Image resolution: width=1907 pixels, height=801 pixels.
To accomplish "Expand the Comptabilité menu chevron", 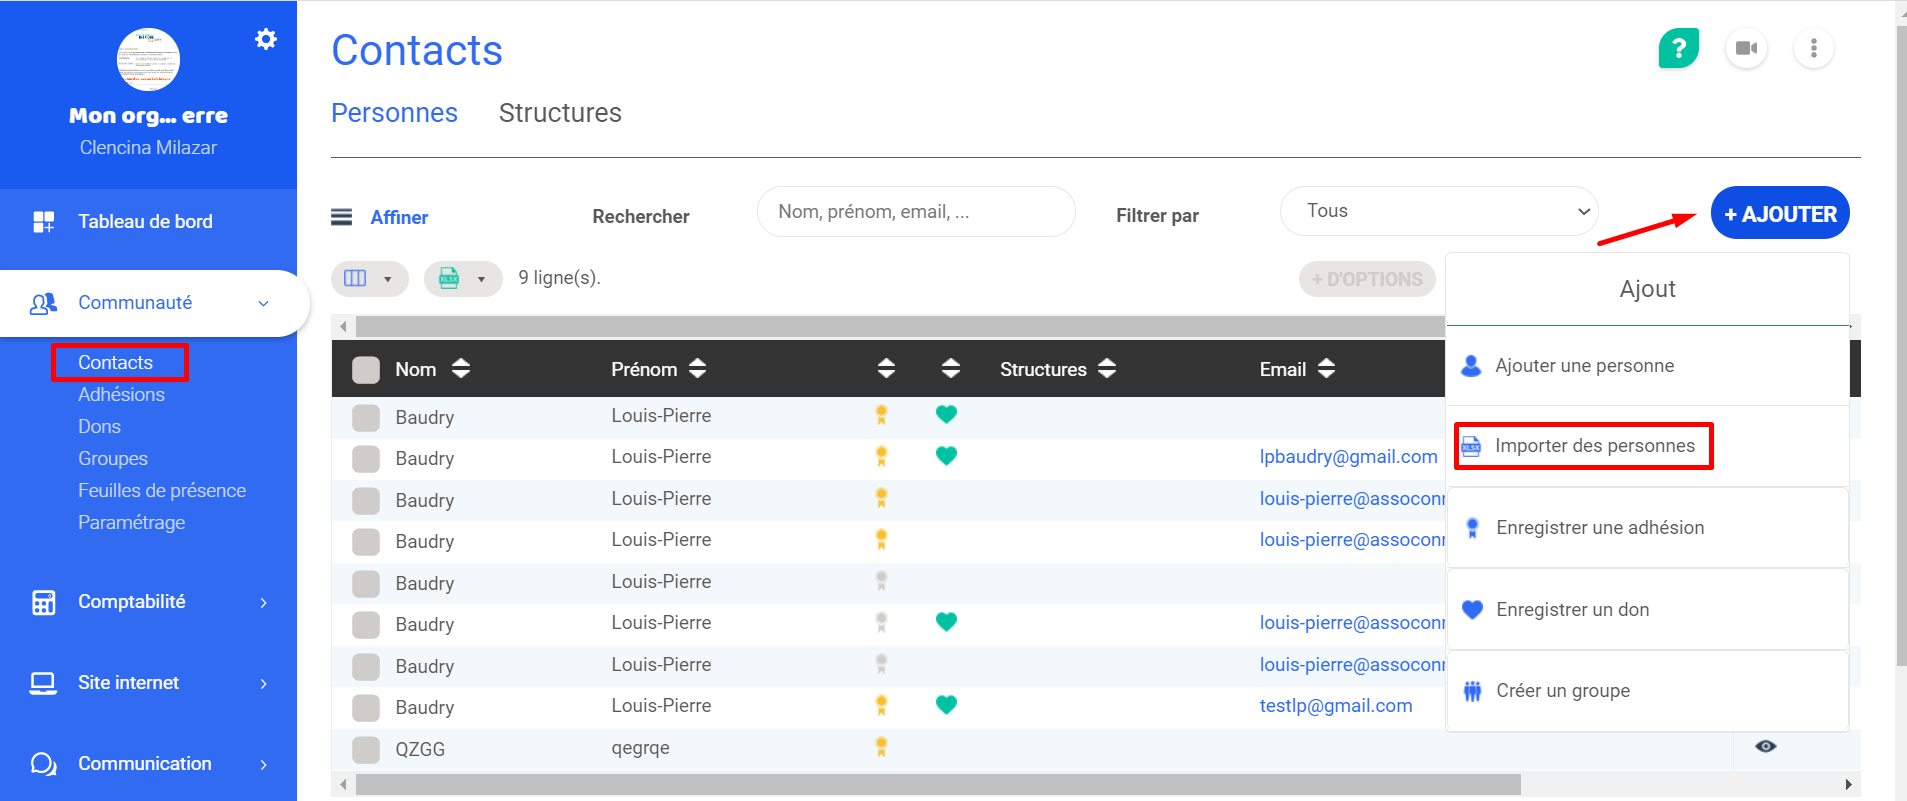I will tap(264, 602).
